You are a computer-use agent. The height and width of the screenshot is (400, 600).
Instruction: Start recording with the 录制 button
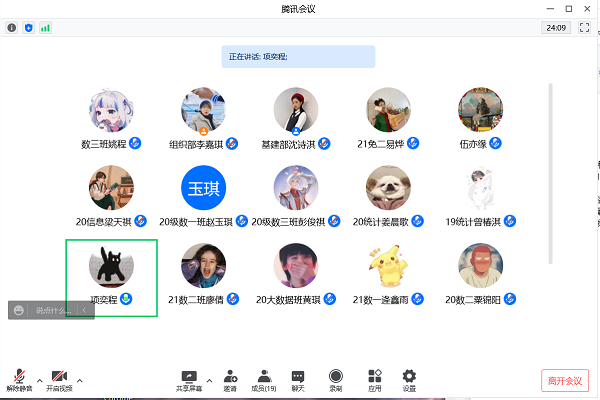click(336, 379)
